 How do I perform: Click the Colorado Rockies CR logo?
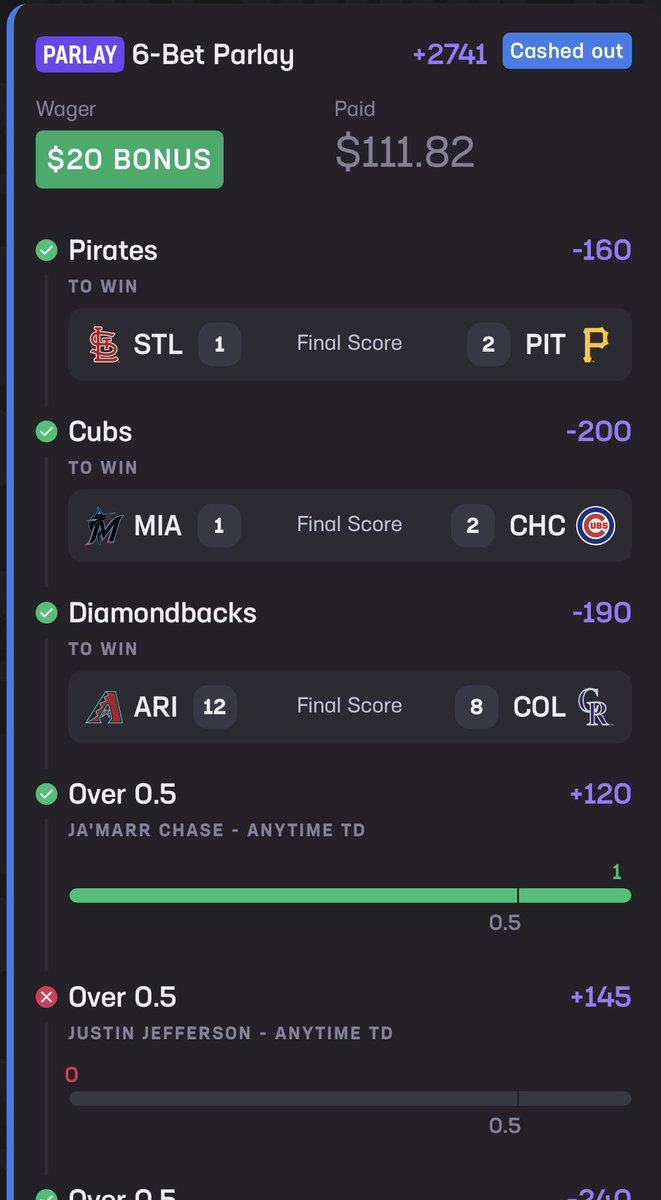pyautogui.click(x=595, y=707)
